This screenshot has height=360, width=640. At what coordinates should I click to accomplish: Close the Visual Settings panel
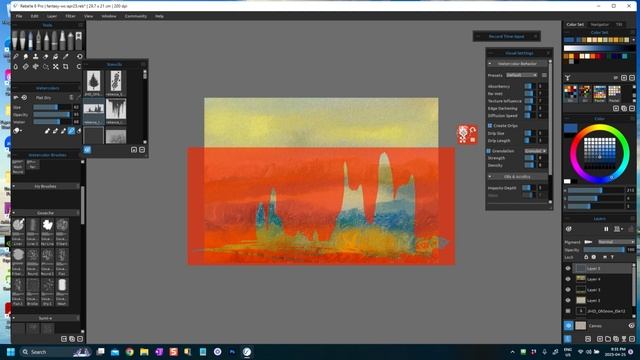548,53
